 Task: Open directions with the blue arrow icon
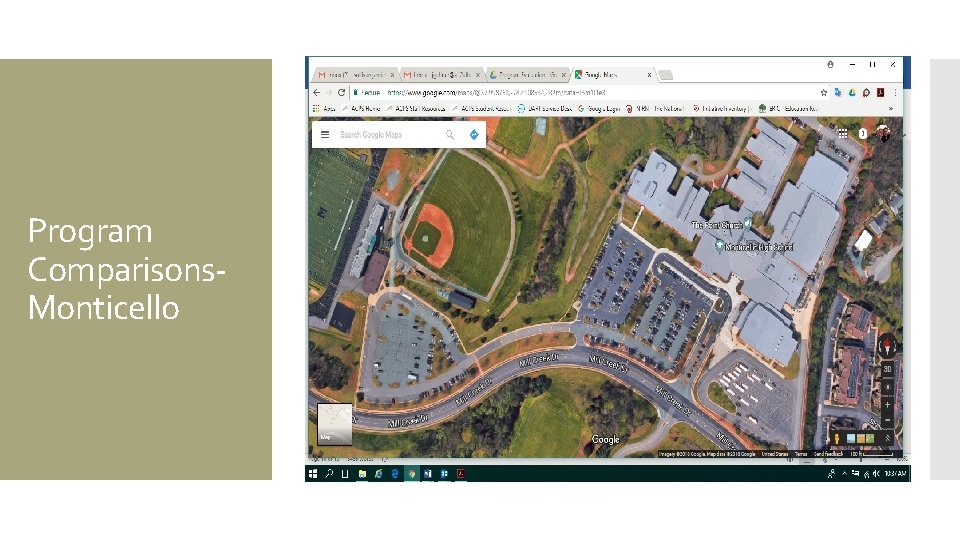click(474, 135)
